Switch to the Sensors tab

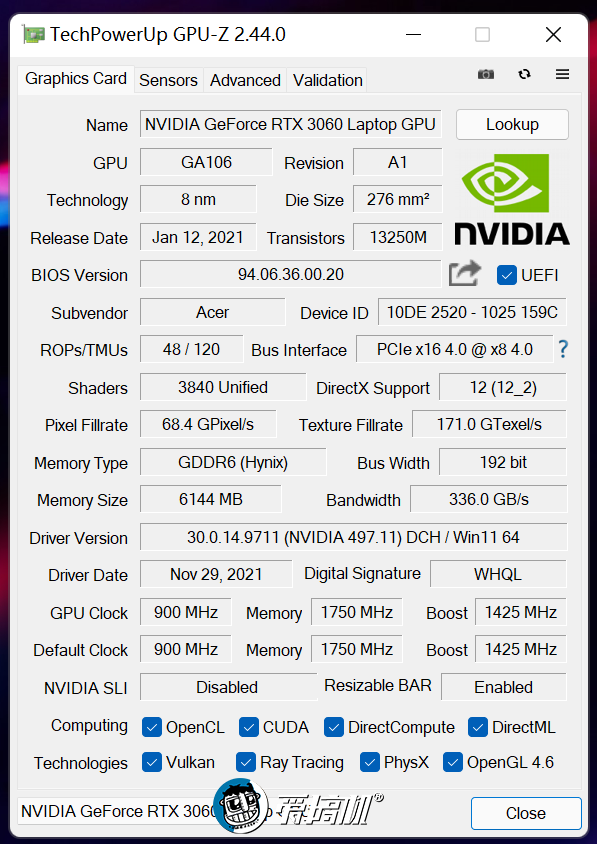pyautogui.click(x=168, y=80)
